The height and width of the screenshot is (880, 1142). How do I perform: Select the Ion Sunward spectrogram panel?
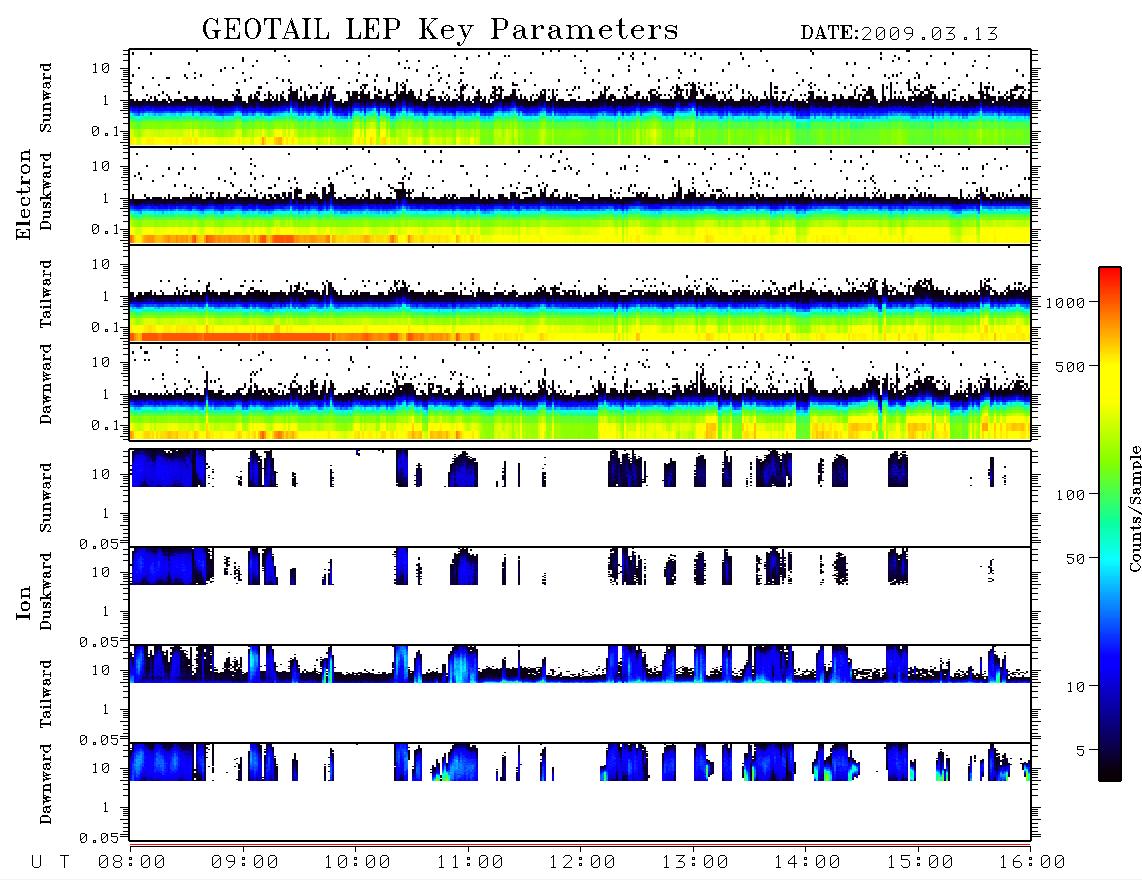[x=580, y=498]
